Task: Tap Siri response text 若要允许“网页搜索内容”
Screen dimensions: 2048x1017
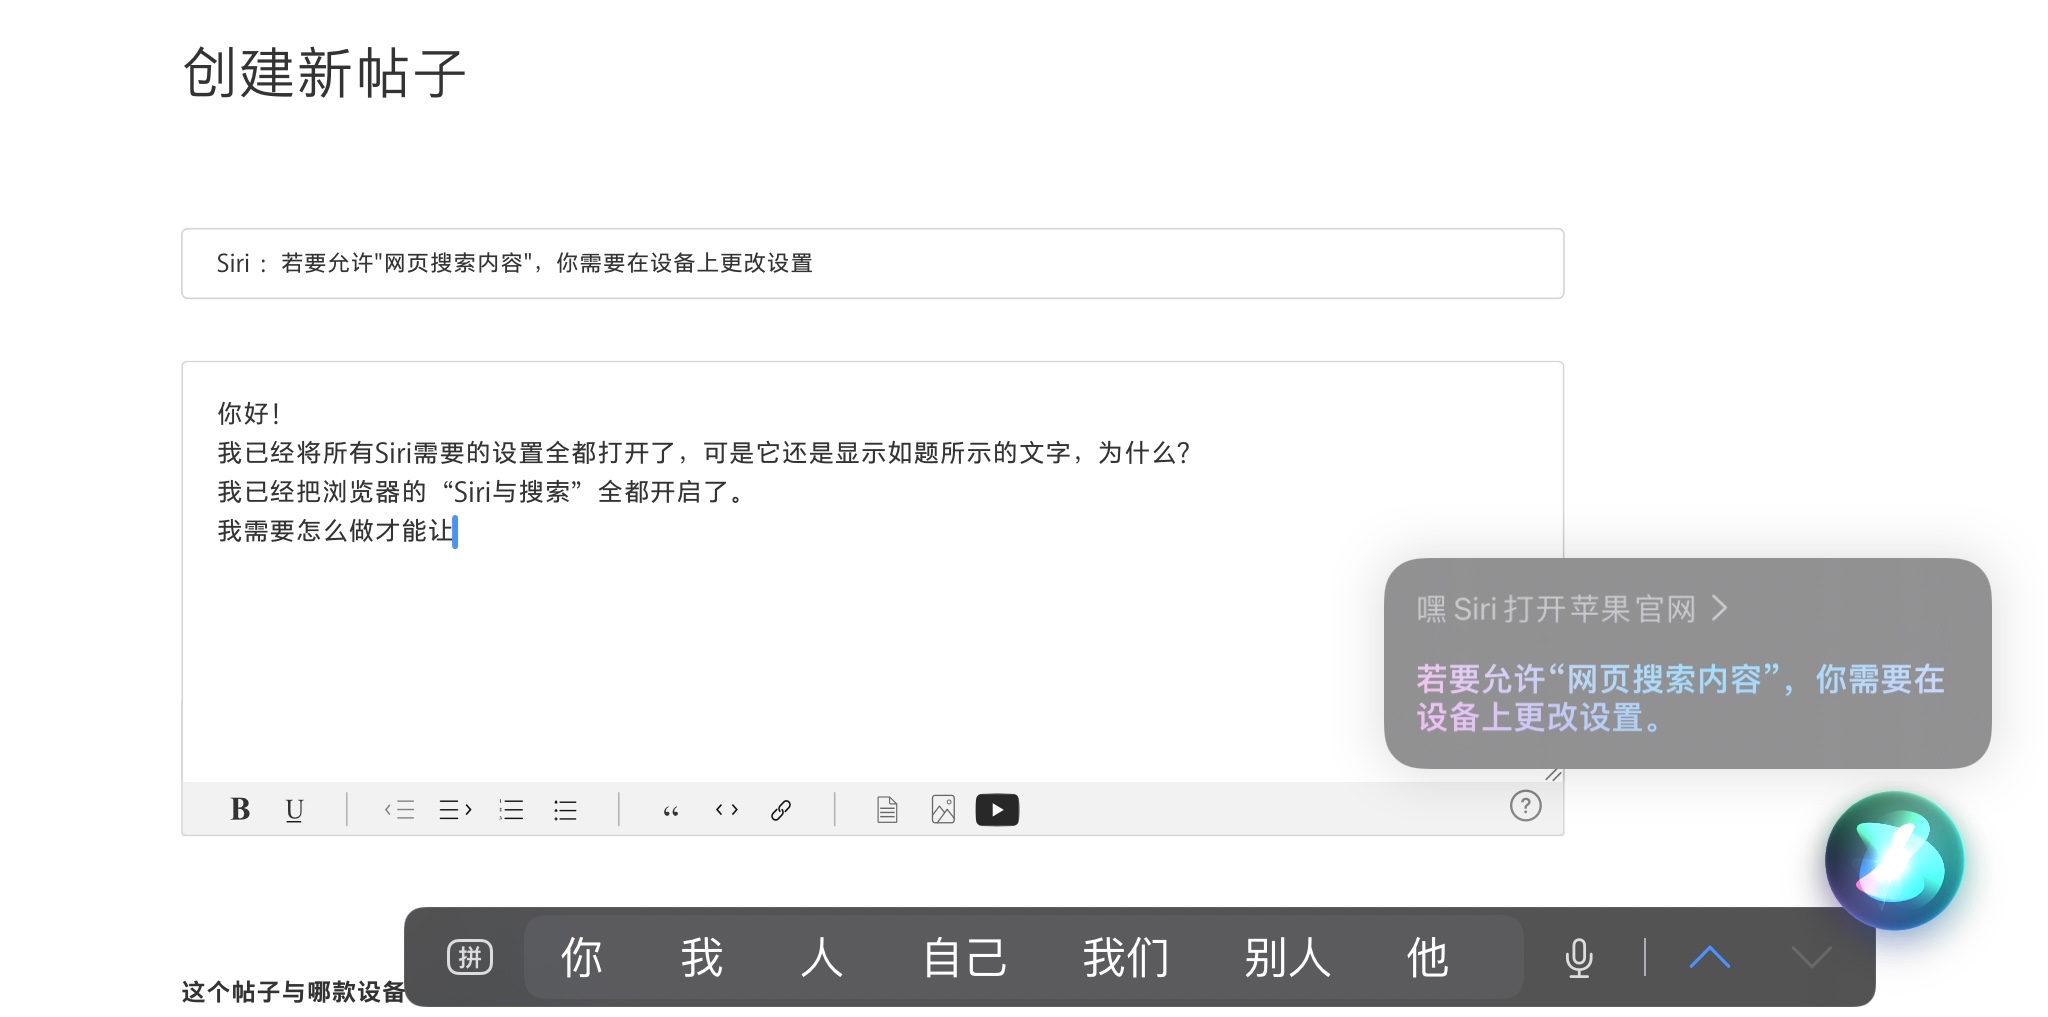Action: click(x=1598, y=679)
